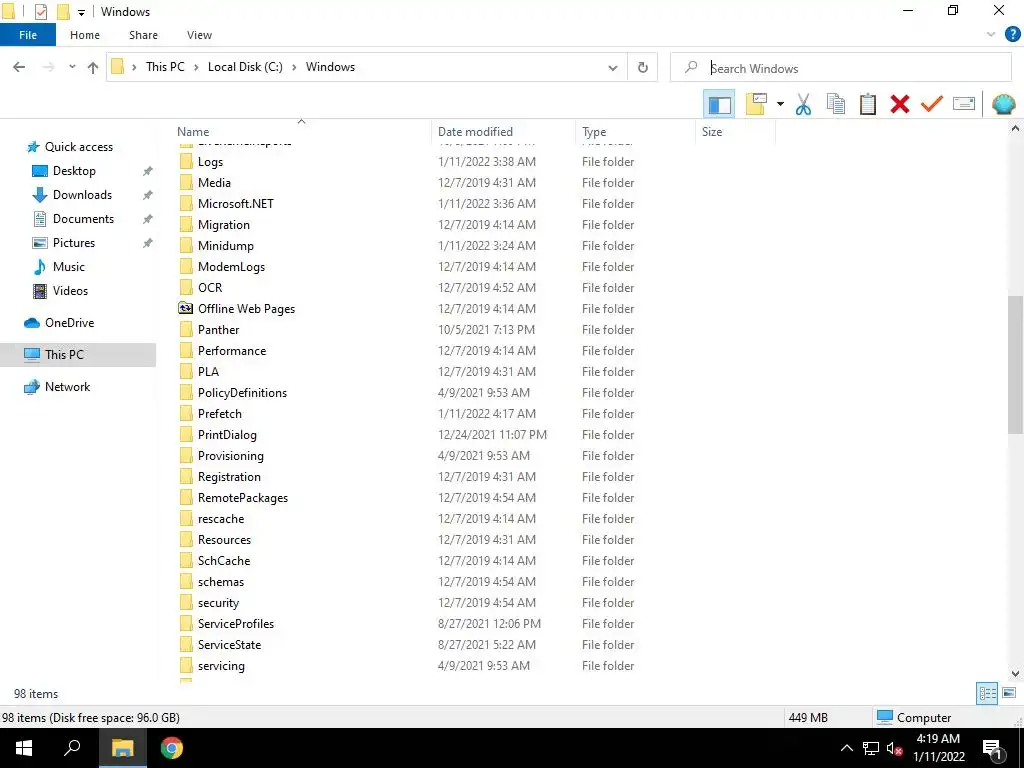Select the Offline Web Pages folder icon

pos(186,308)
